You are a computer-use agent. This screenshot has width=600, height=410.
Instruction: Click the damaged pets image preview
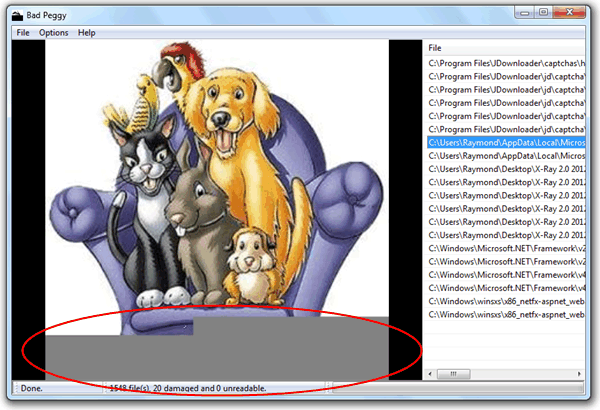coord(217,210)
